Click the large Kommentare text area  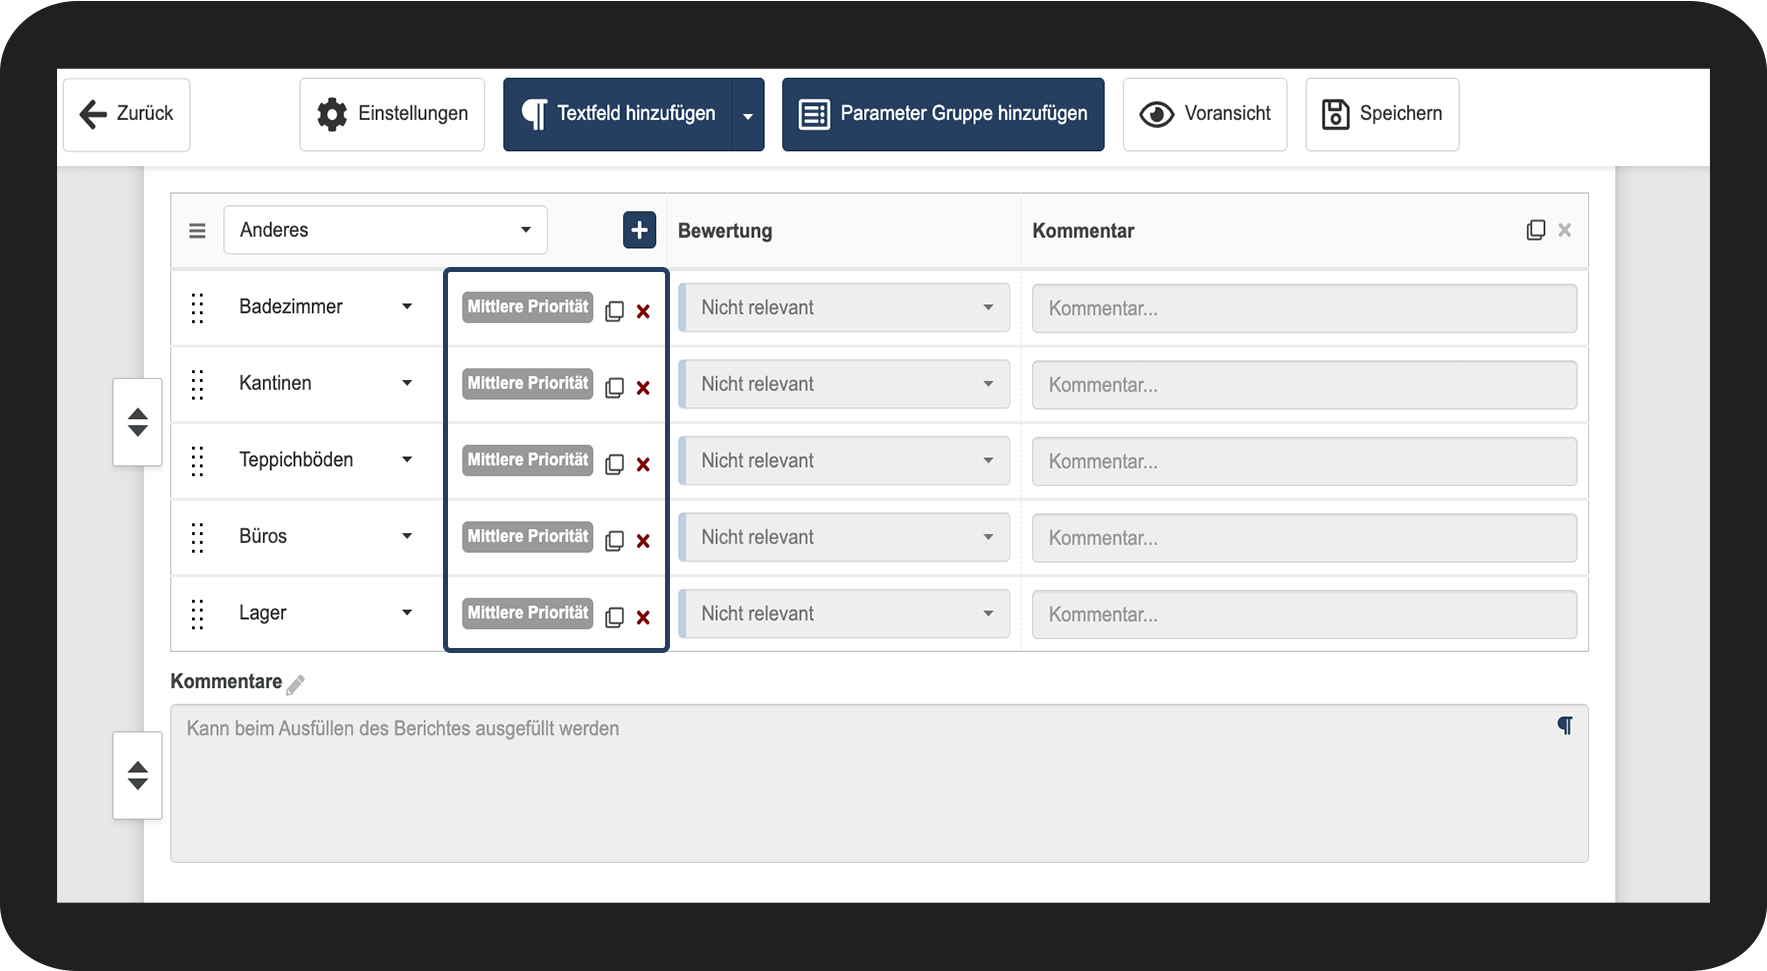(879, 784)
